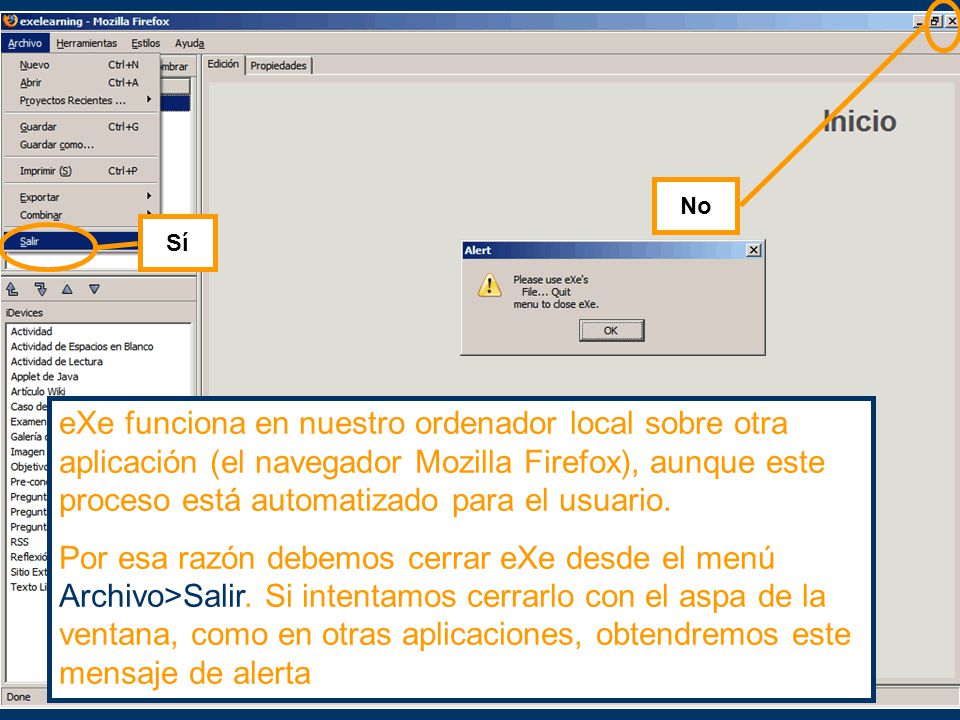The image size is (960, 720).
Task: Select the RSS iDevice
Action: point(20,542)
